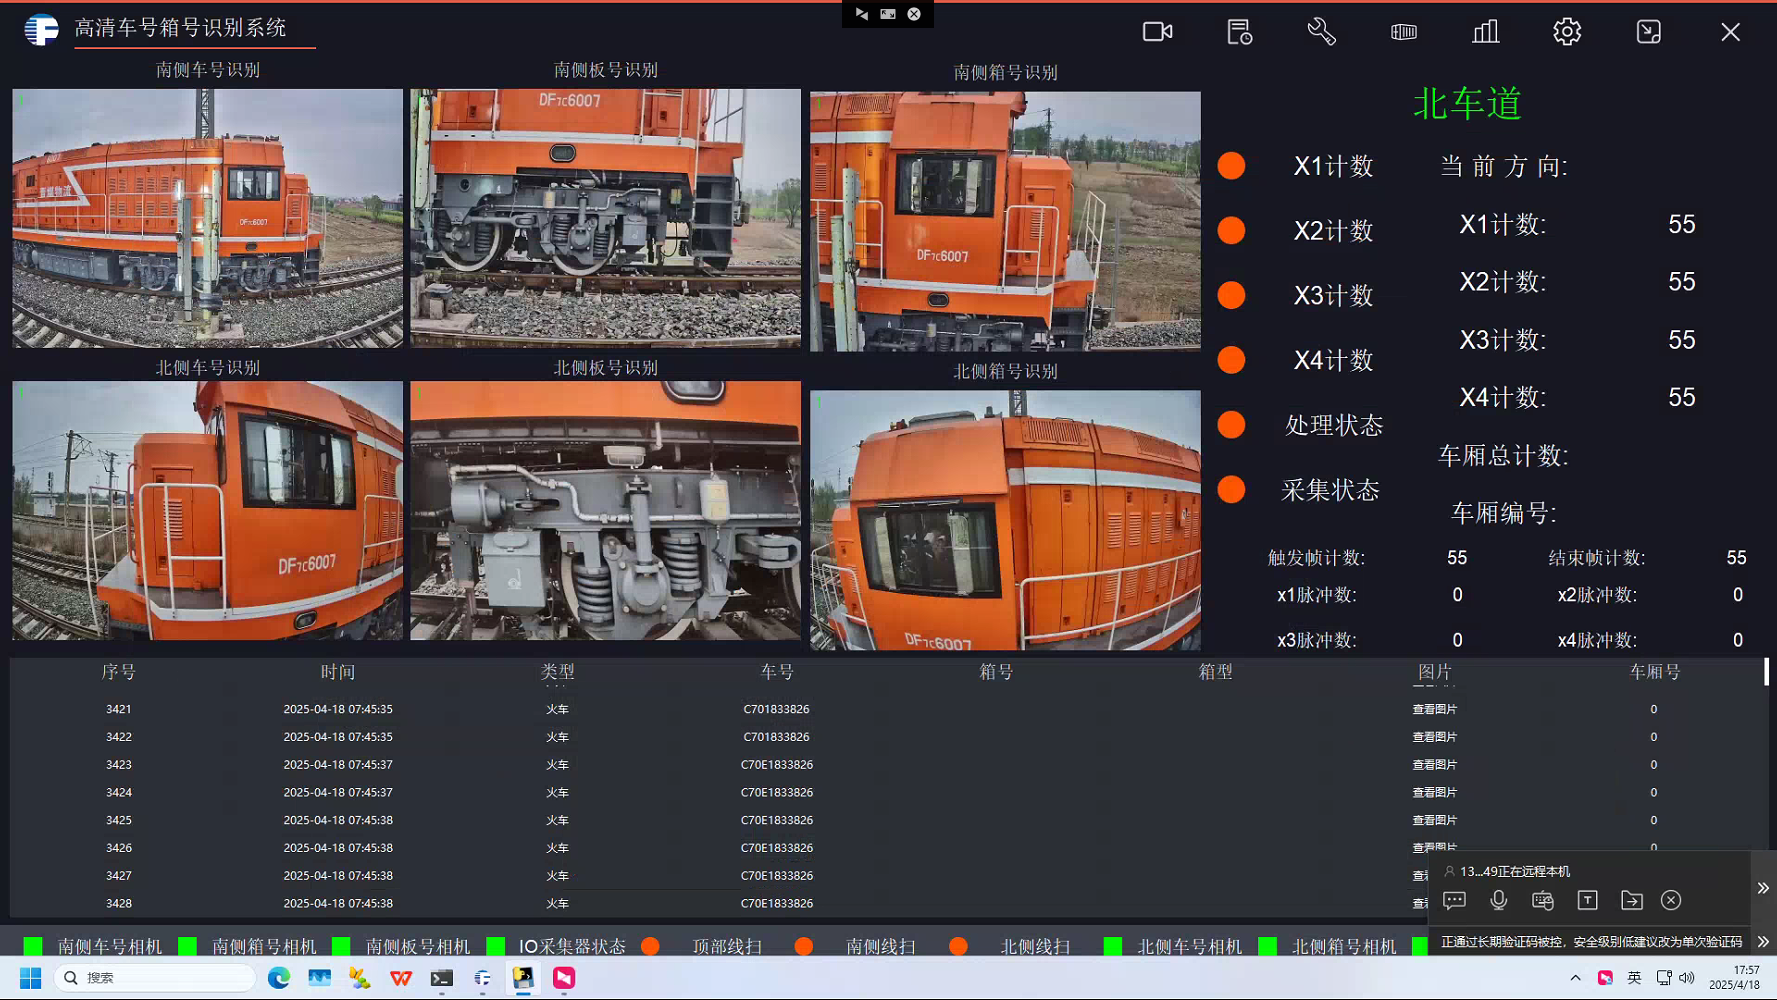Click the system logo next to the app title
This screenshot has width=1777, height=1000.
point(41,29)
